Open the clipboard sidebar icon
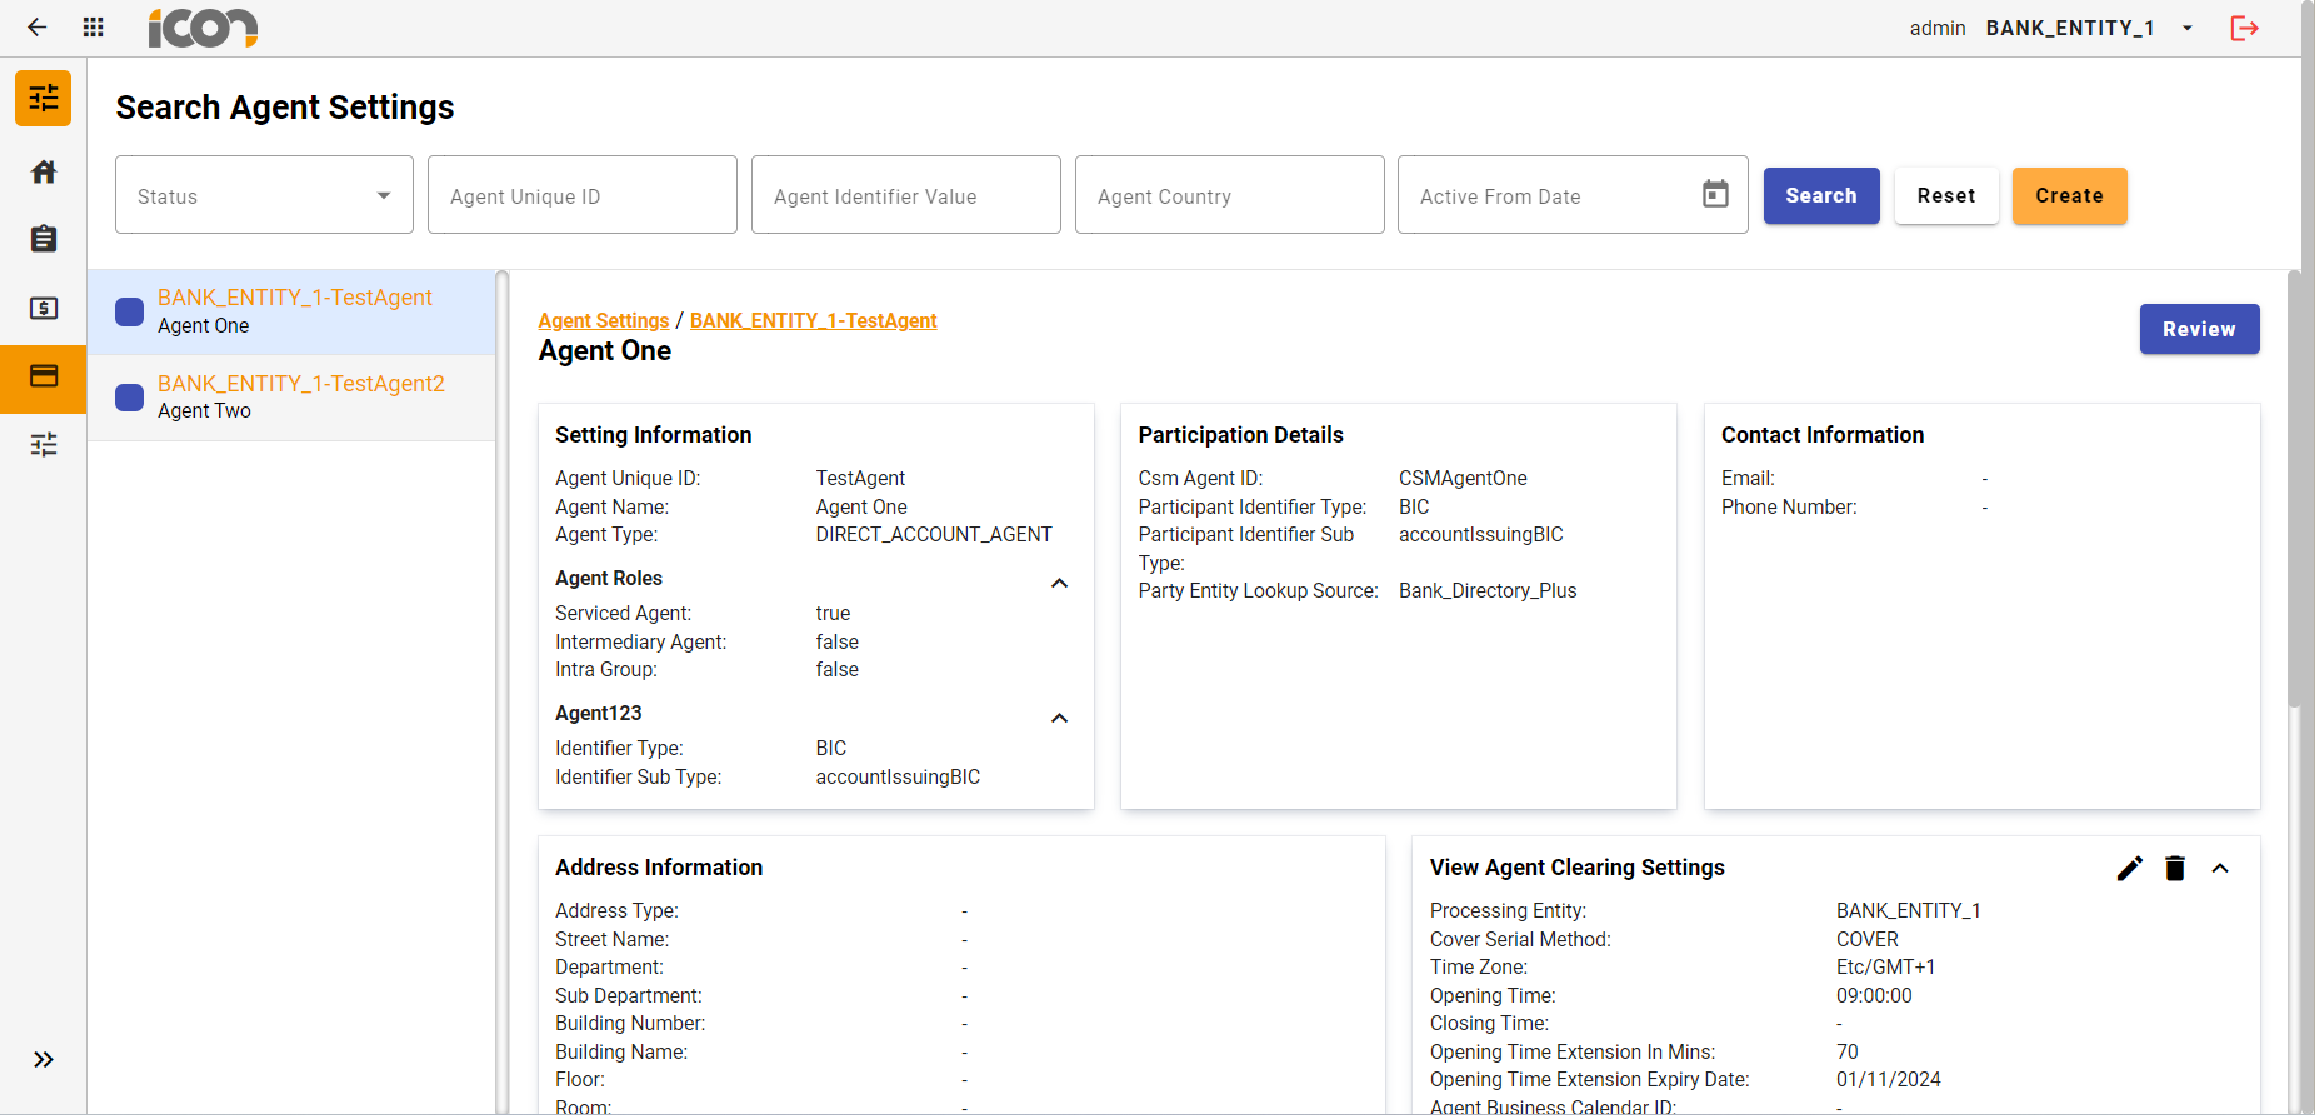The width and height of the screenshot is (2315, 1115). (x=43, y=239)
